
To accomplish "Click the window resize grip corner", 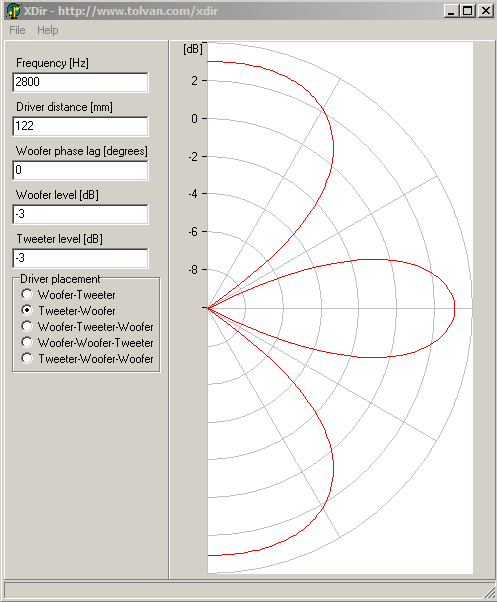I will 489,593.
